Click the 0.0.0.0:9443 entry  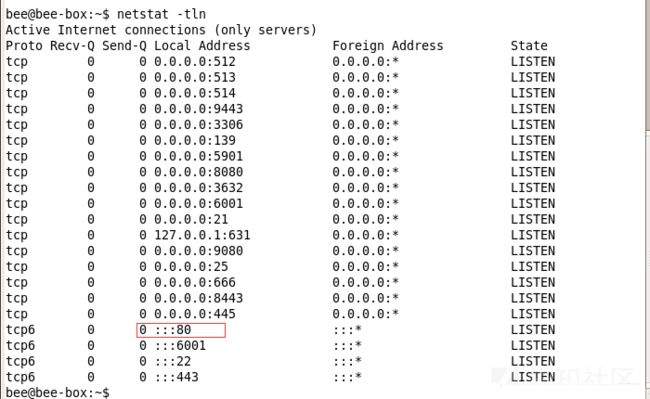click(x=199, y=109)
